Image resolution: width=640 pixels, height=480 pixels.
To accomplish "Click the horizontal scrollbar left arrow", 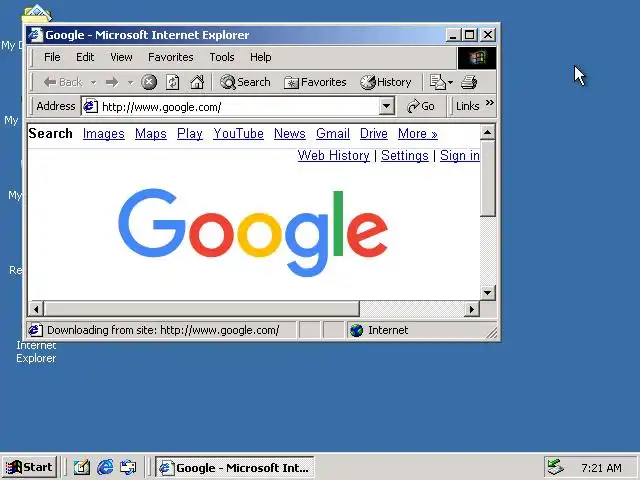I will pyautogui.click(x=36, y=309).
